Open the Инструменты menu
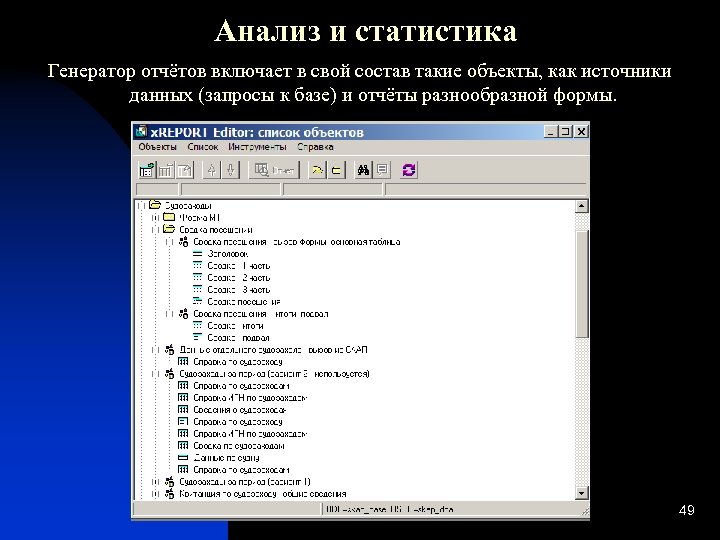This screenshot has width=720, height=540. click(x=257, y=147)
